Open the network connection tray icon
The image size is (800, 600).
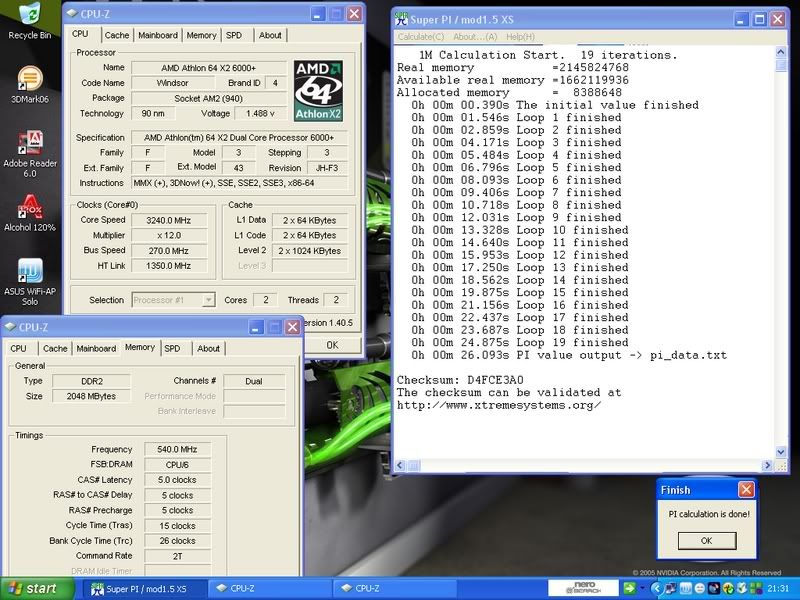(671, 588)
